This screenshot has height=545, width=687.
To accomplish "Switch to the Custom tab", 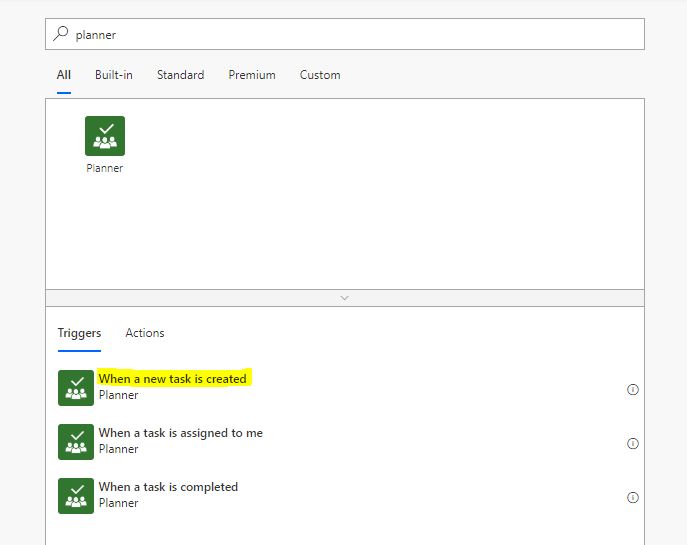I will [320, 75].
